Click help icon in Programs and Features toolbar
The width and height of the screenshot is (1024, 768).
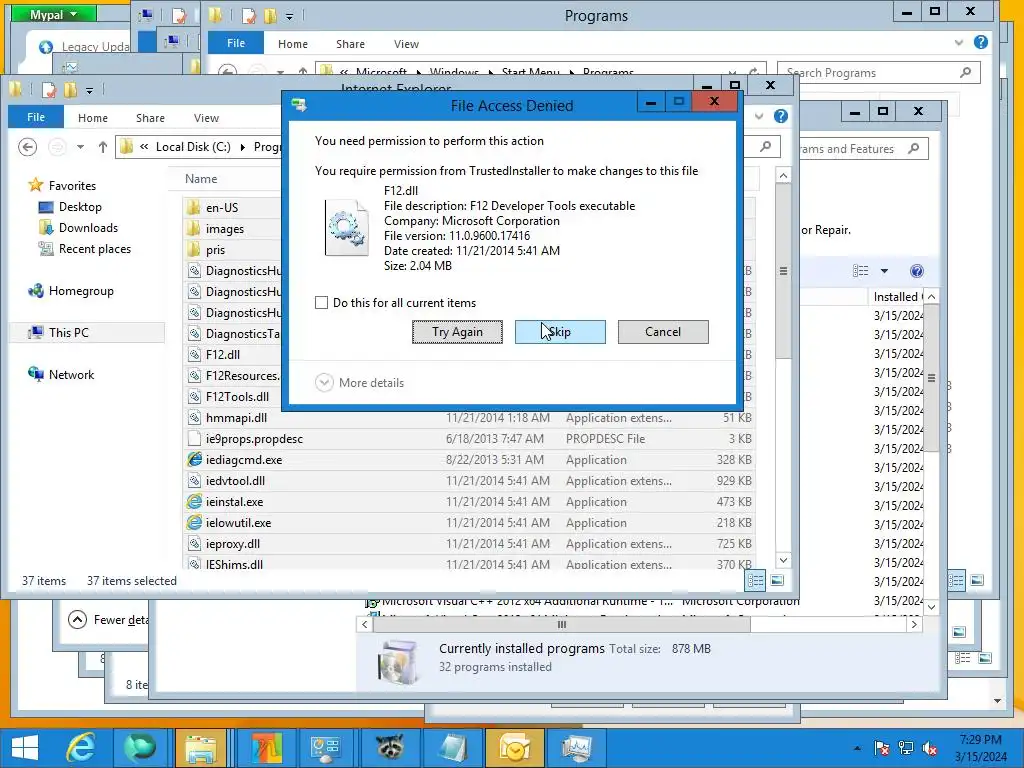(917, 271)
